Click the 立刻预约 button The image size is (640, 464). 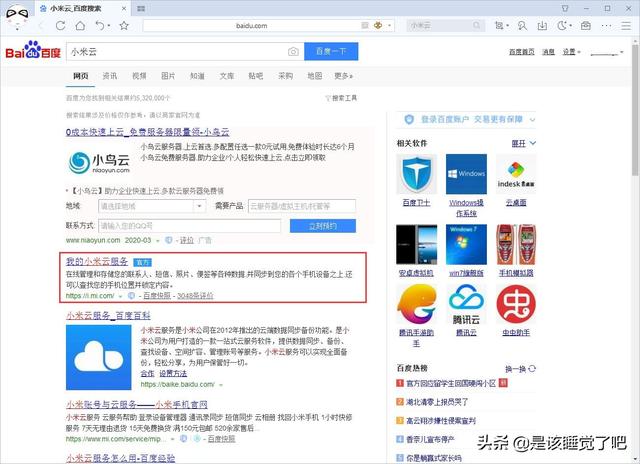click(323, 226)
